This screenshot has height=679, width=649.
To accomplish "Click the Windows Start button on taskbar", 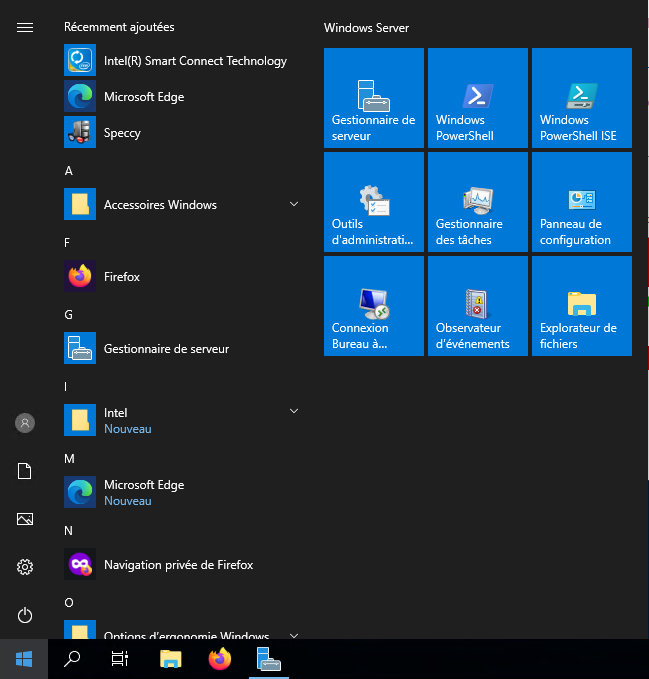I will (24, 659).
